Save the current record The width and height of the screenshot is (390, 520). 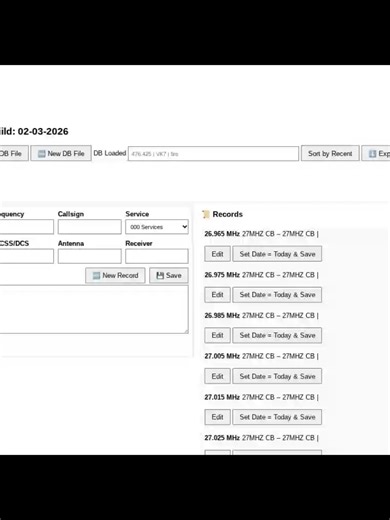click(169, 275)
